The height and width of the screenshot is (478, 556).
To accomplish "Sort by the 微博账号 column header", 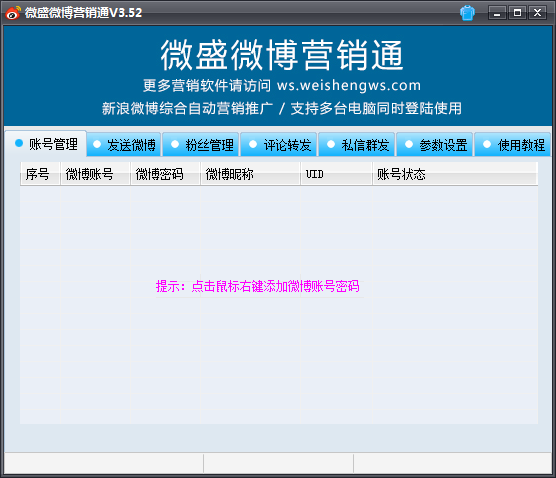I will tap(95, 174).
